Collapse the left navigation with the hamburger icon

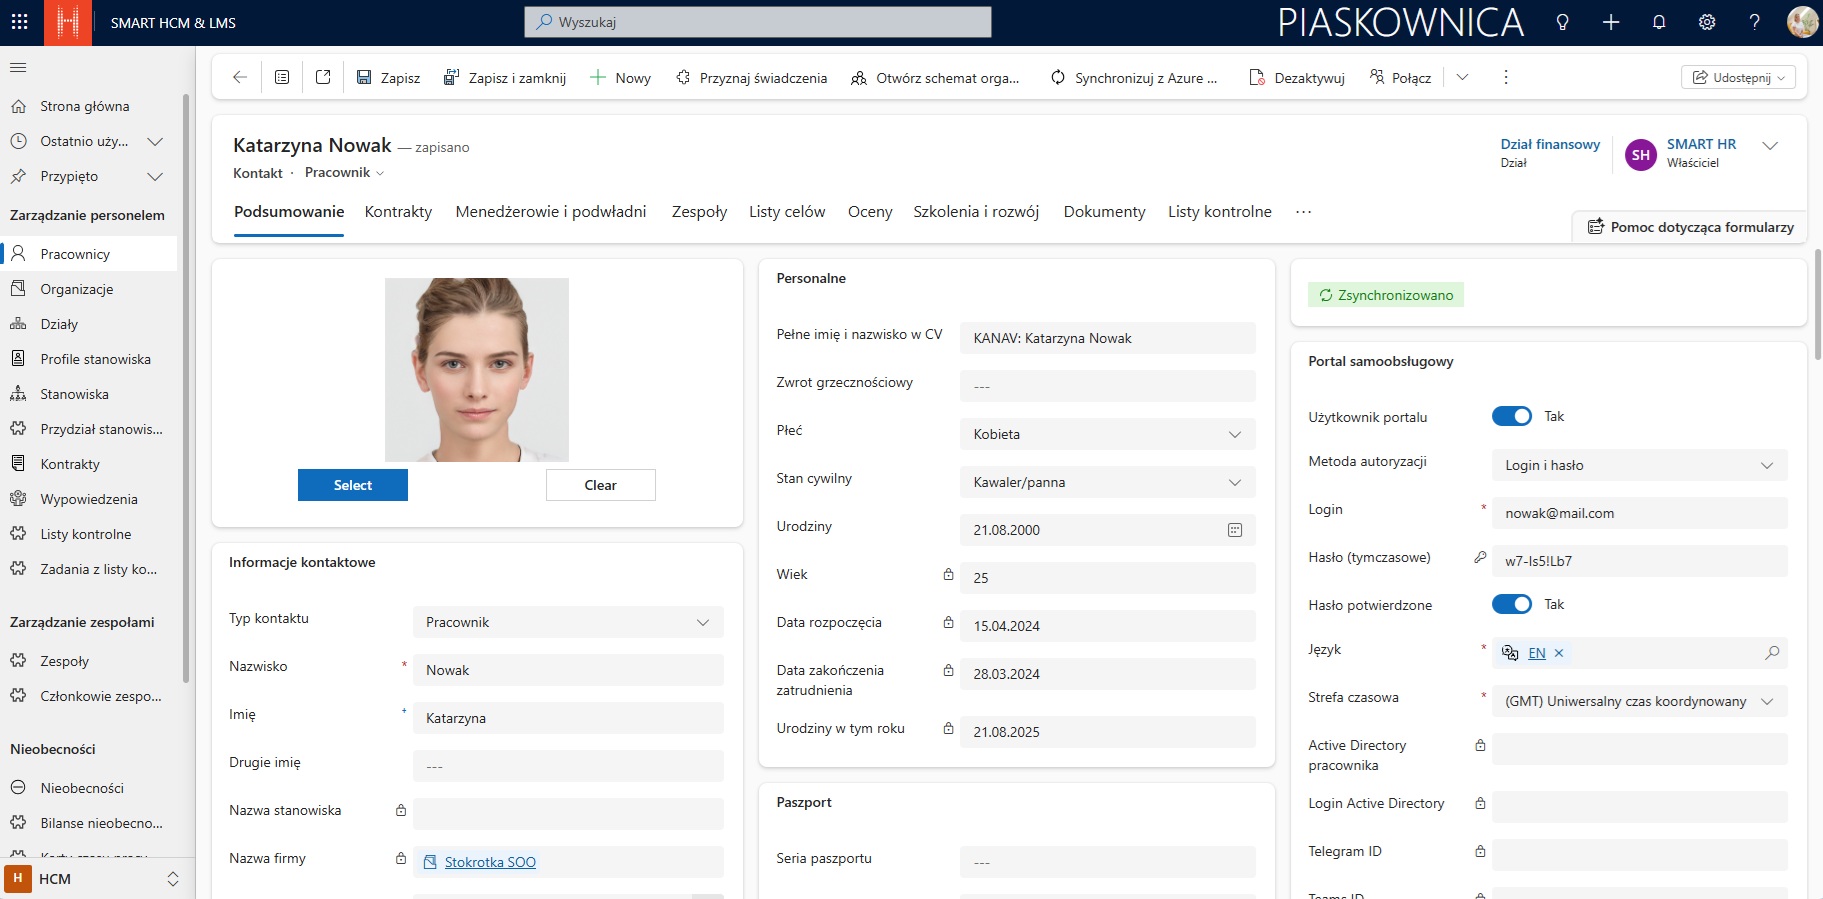pos(18,67)
